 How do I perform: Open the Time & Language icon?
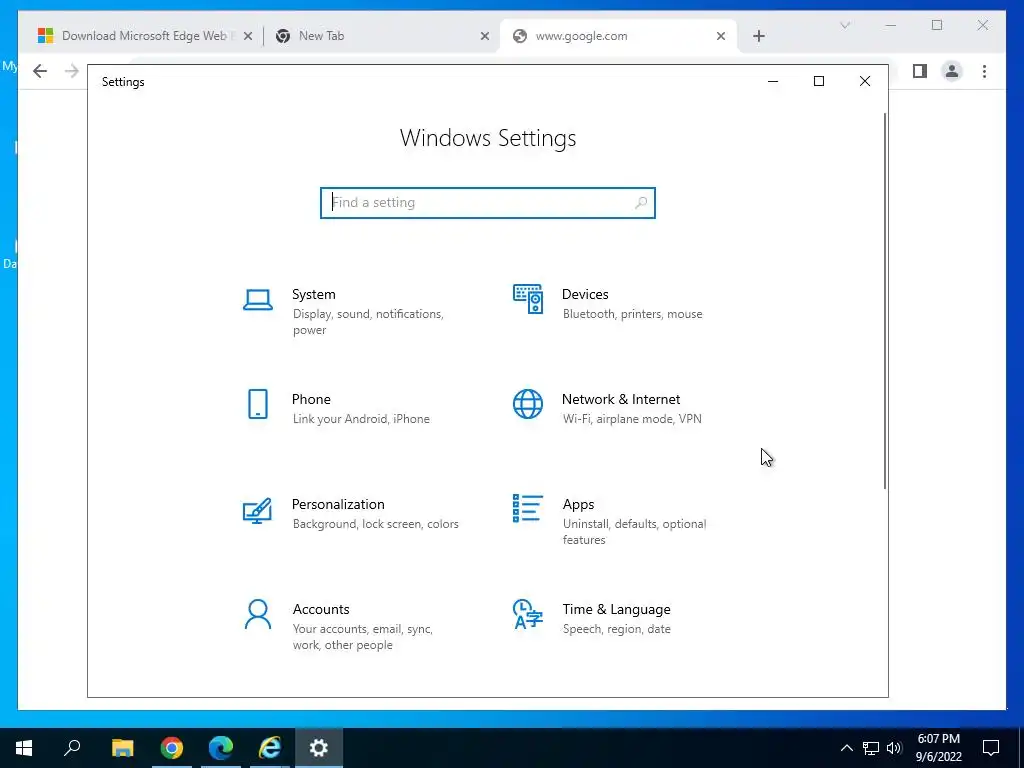[528, 615]
